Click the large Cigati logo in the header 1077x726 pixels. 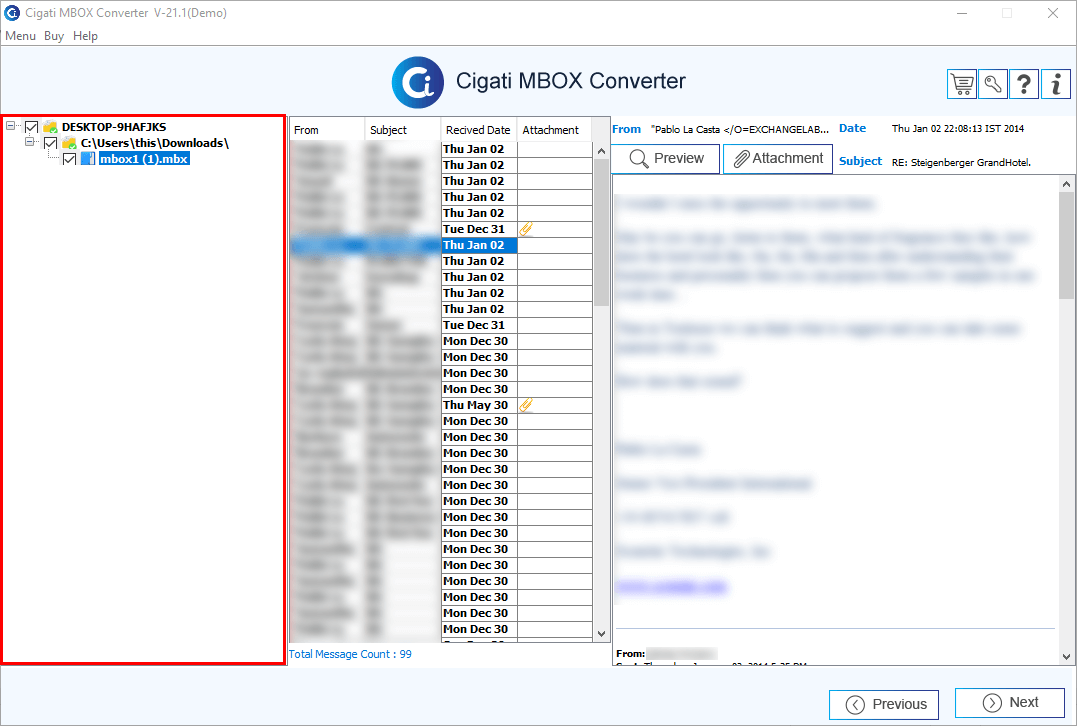[x=418, y=82]
